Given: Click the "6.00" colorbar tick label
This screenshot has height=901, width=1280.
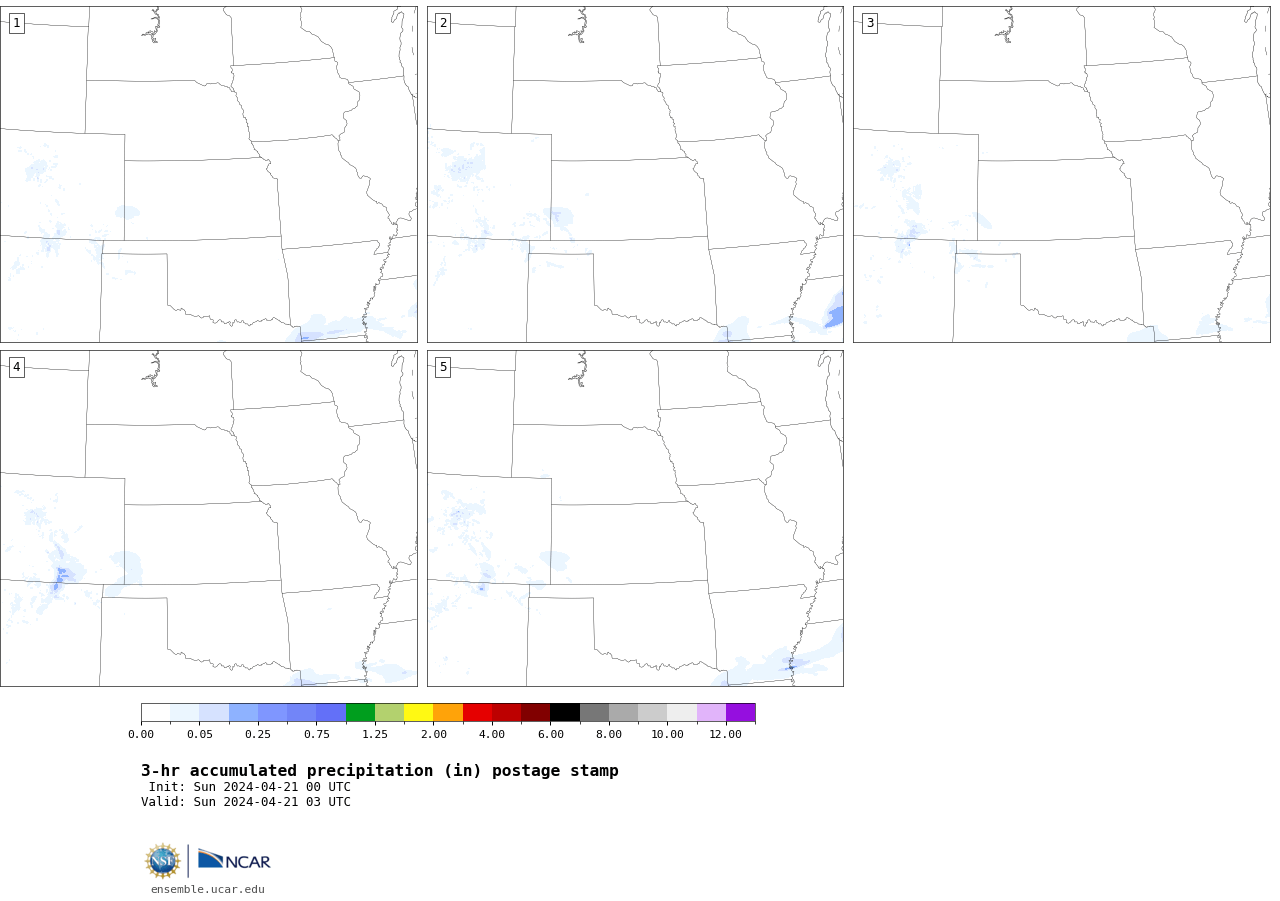Looking at the screenshot, I should 551,734.
